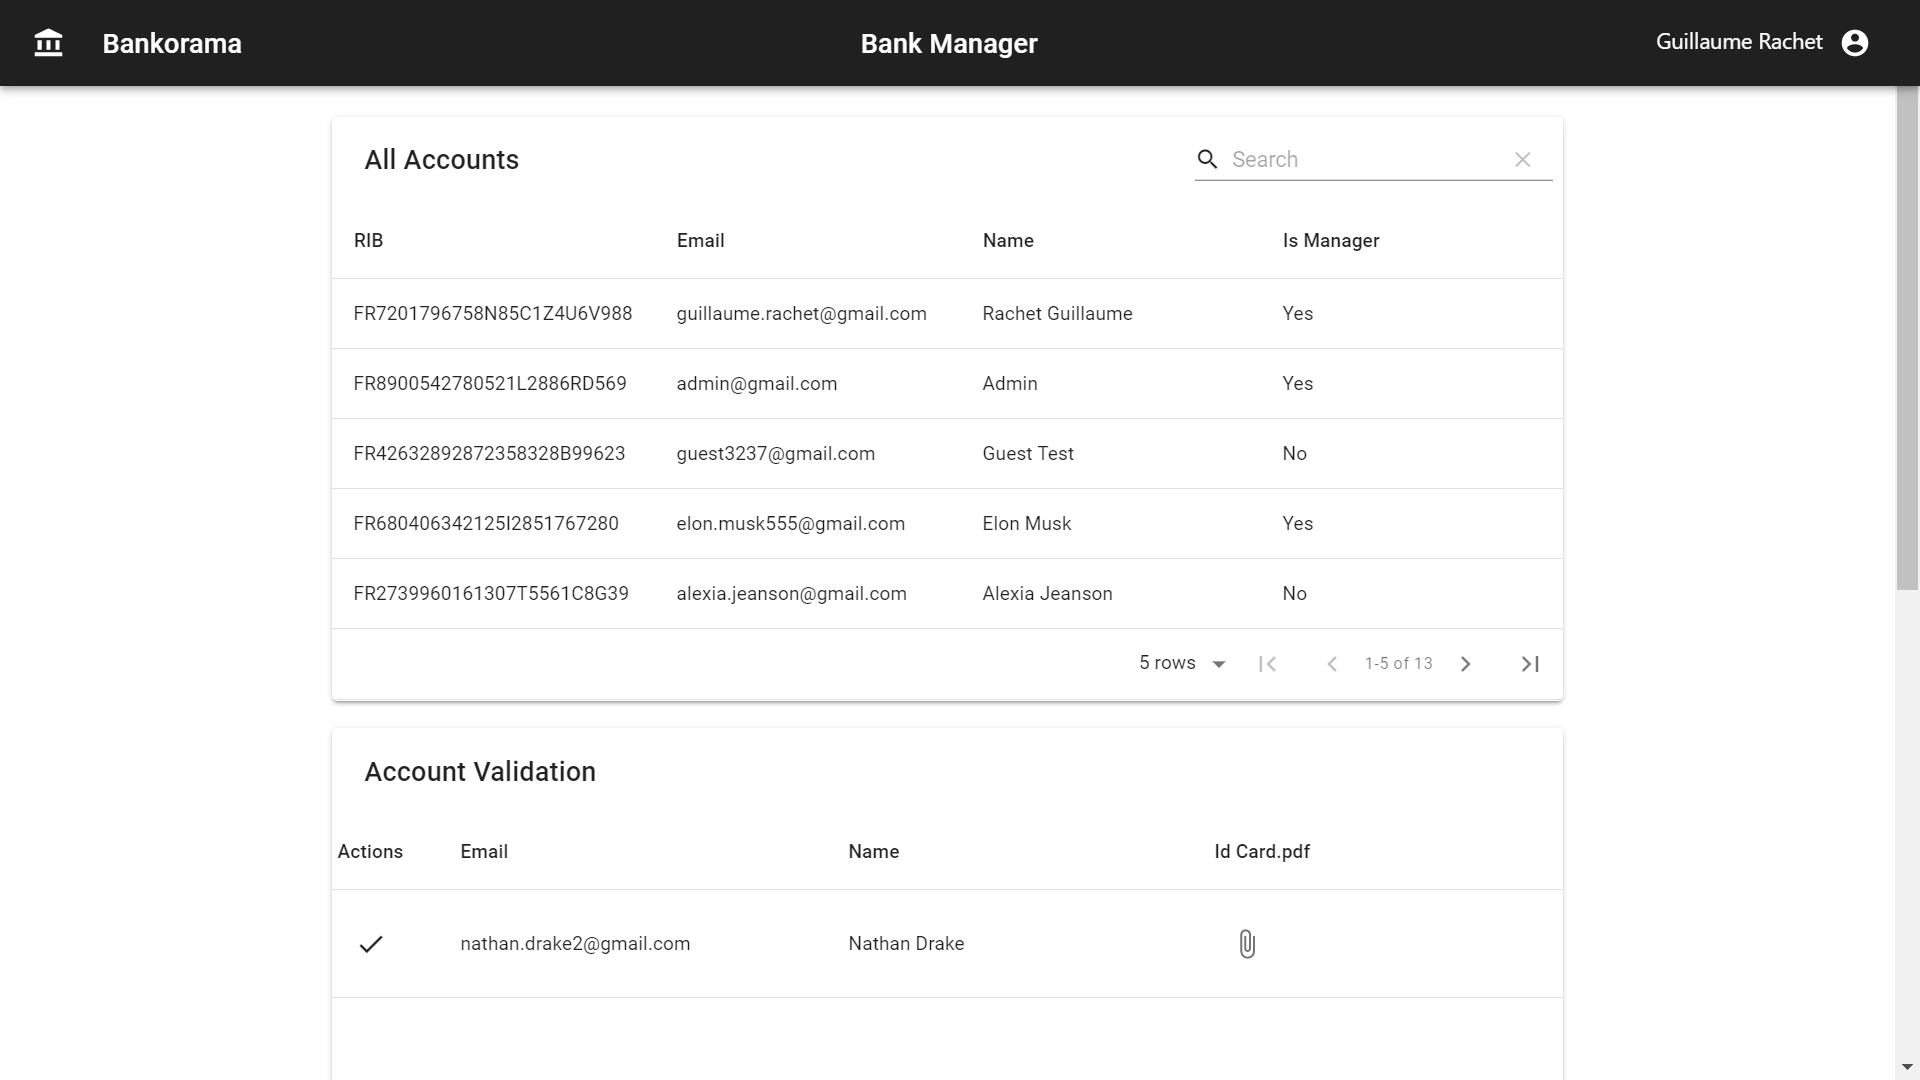Click the Account Validation heading

point(480,771)
